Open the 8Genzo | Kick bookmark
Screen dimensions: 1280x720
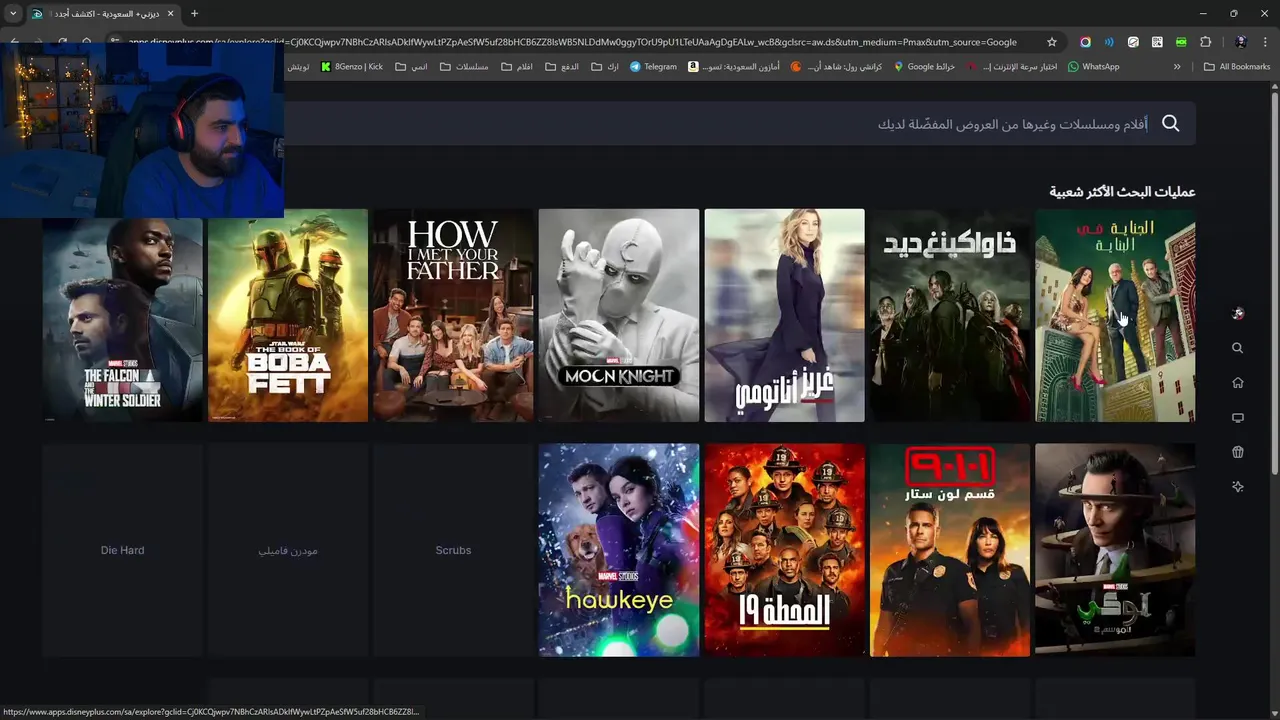(x=352, y=67)
